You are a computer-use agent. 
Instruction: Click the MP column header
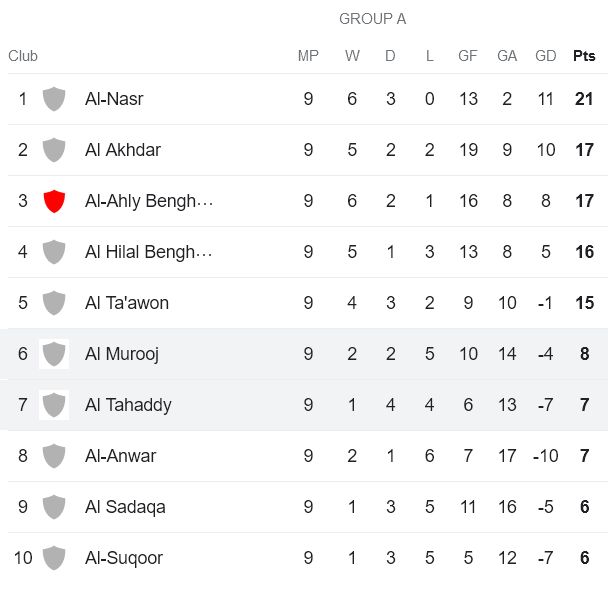coord(308,56)
